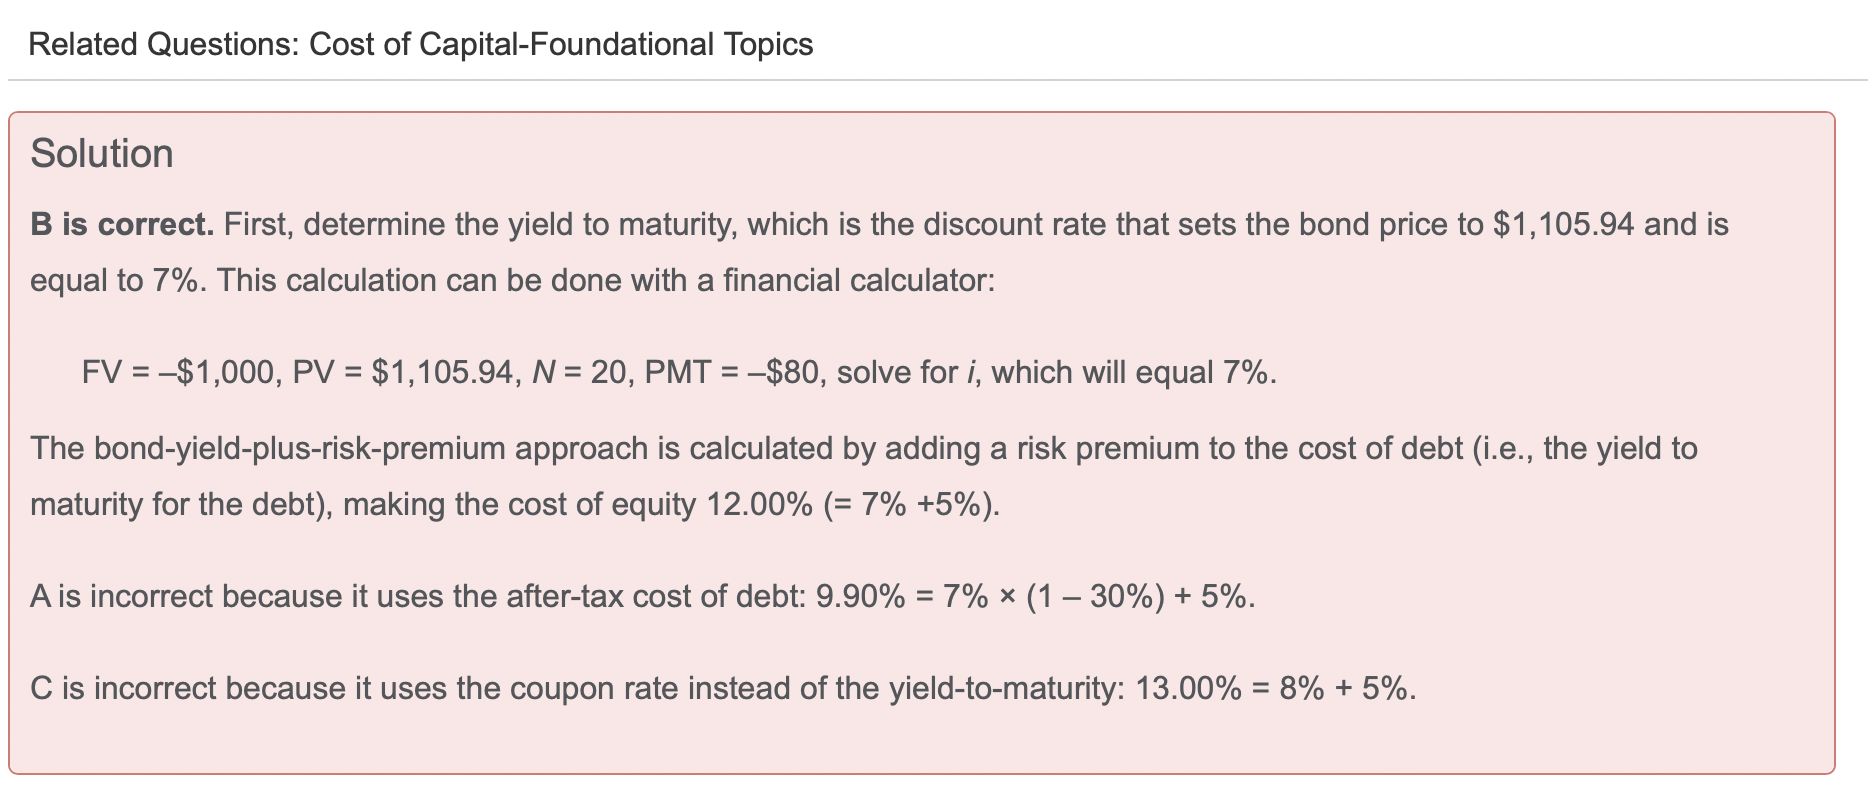Click the "(1 – 30%)" tax term
Image resolution: width=1868 pixels, height=800 pixels.
(1095, 596)
